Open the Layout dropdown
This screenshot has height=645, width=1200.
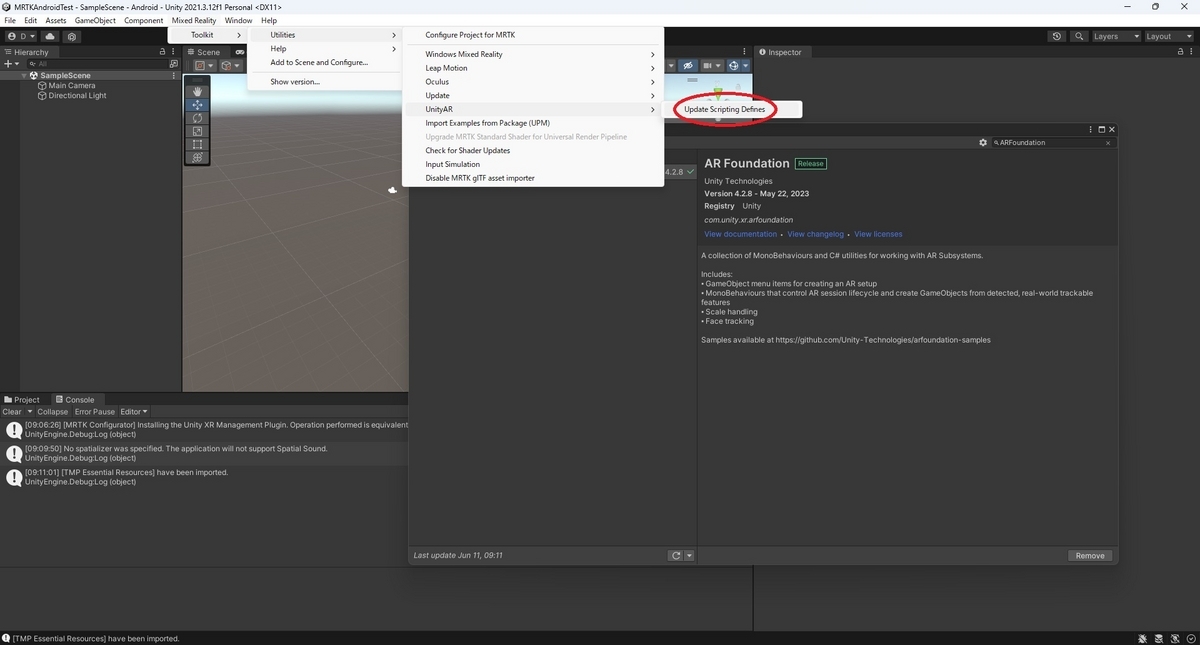[x=1168, y=36]
